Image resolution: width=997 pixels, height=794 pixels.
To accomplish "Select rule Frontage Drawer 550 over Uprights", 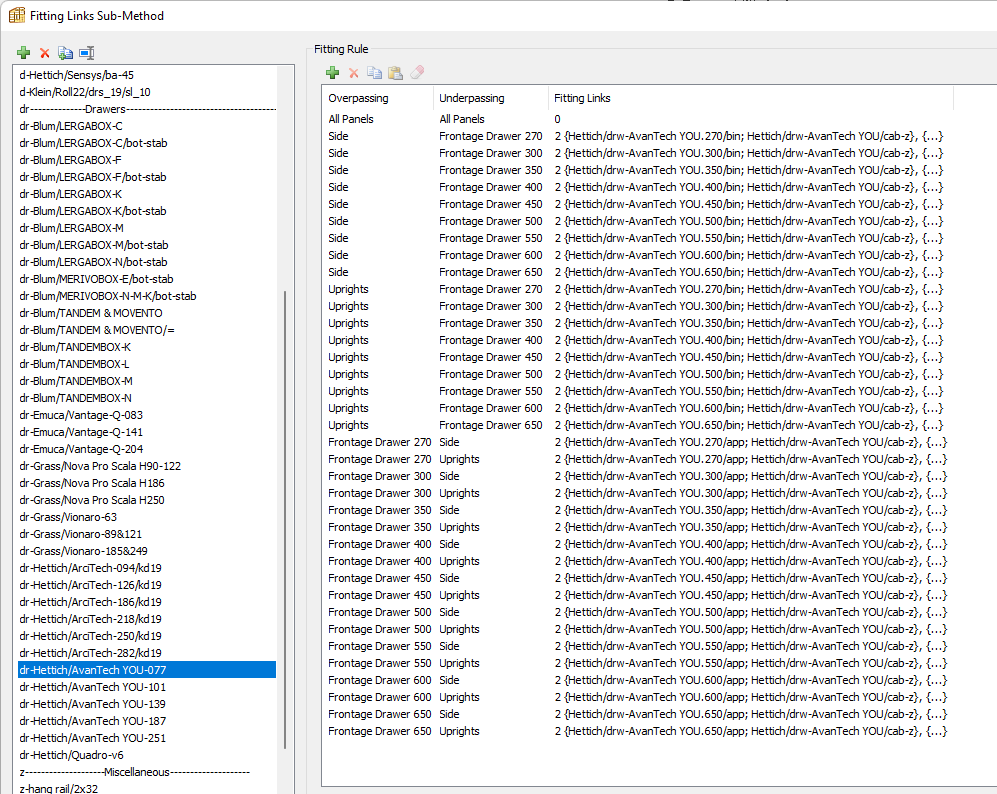I will click(638, 663).
